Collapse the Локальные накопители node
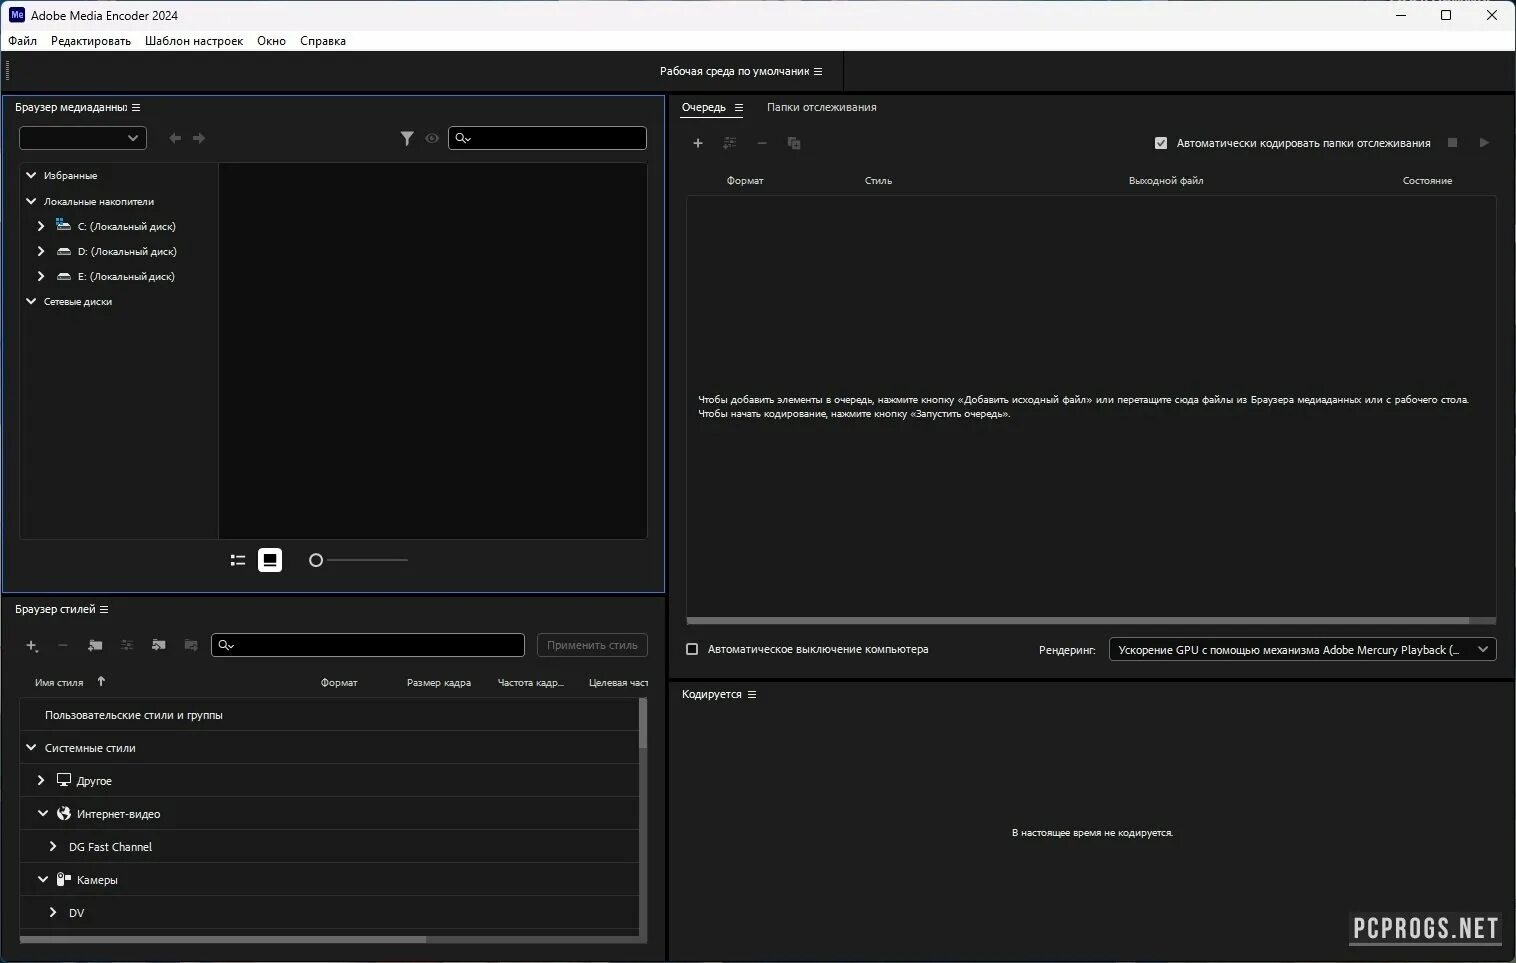 tap(31, 201)
